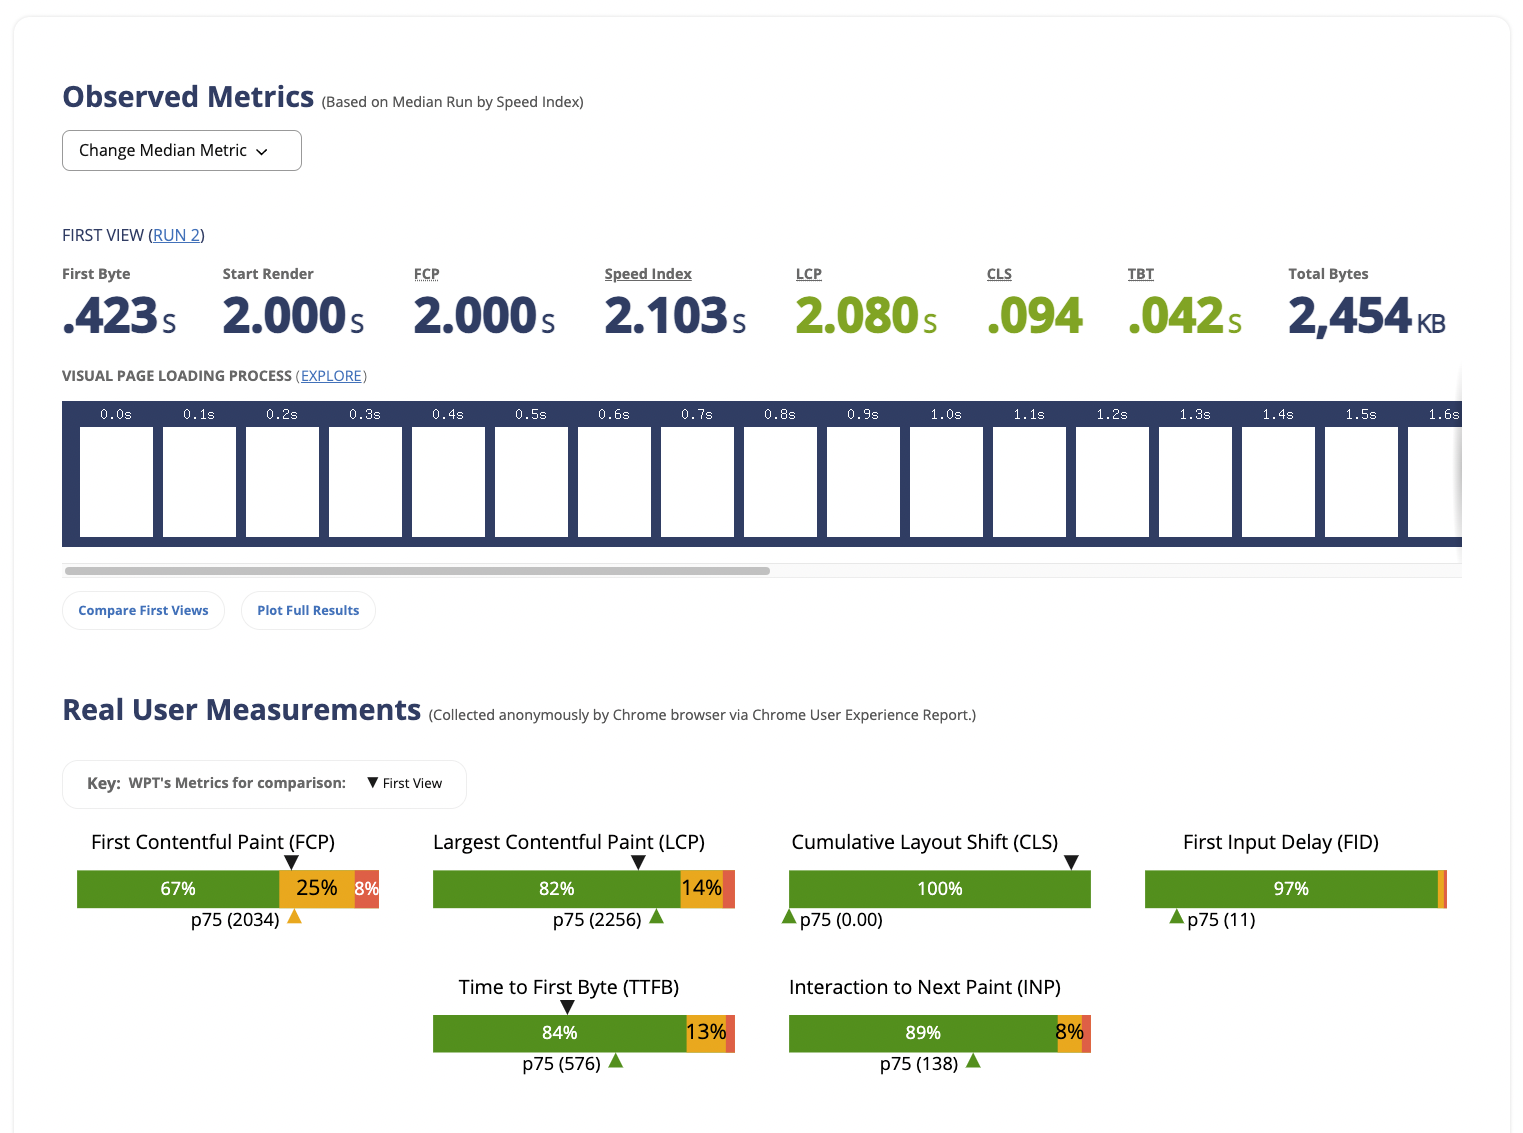Click the black First View marker above CLS bar

(1071, 862)
